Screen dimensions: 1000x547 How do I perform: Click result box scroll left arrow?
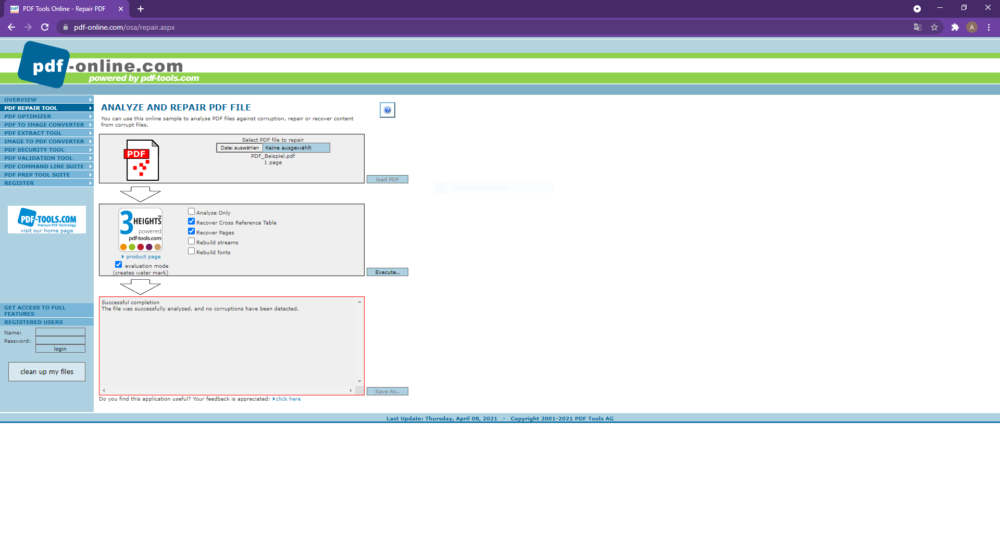pyautogui.click(x=104, y=390)
